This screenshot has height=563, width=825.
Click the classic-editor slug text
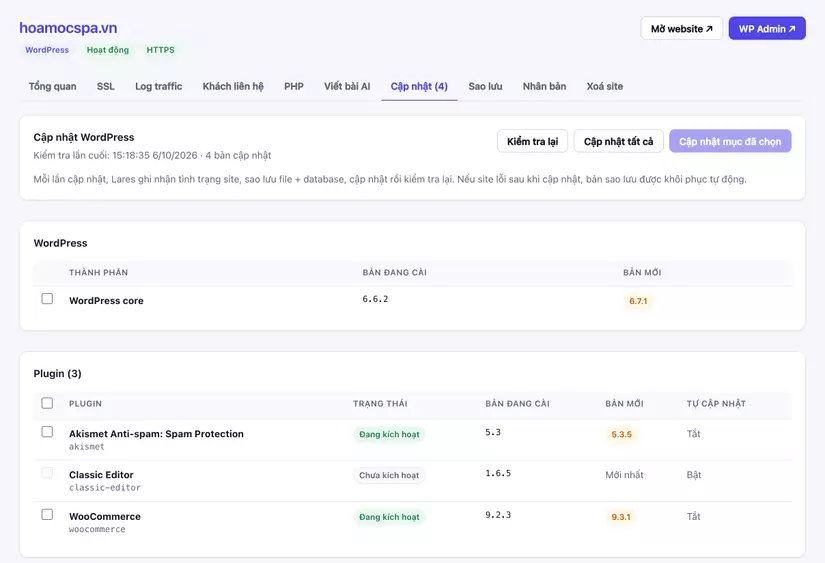(105, 488)
